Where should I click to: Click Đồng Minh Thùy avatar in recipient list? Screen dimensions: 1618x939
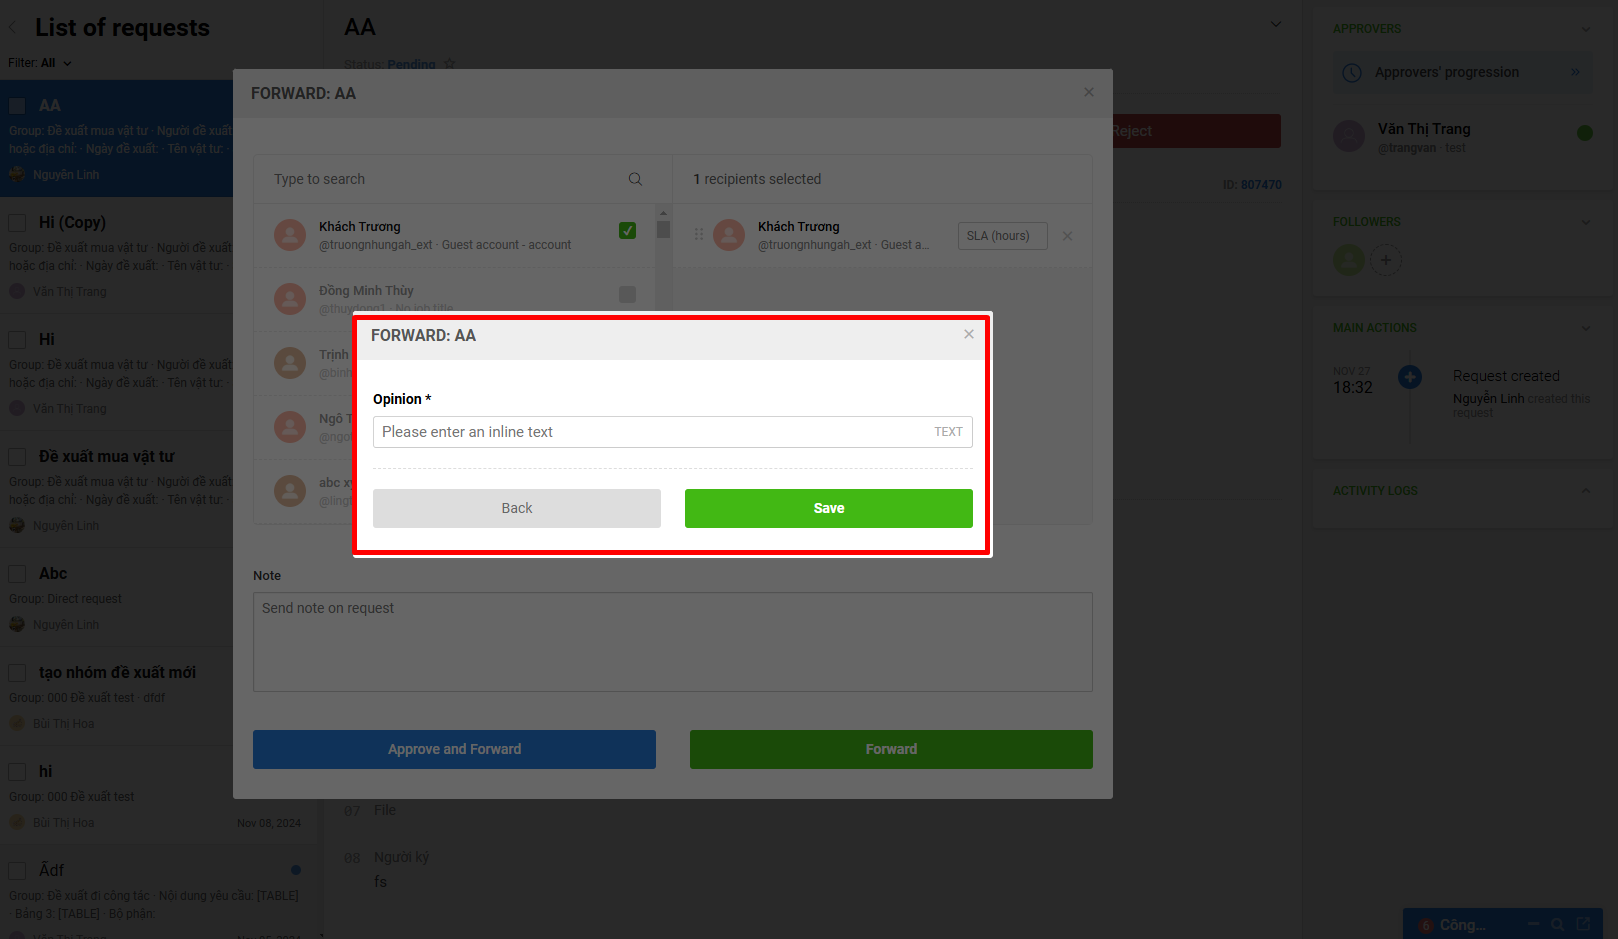290,298
